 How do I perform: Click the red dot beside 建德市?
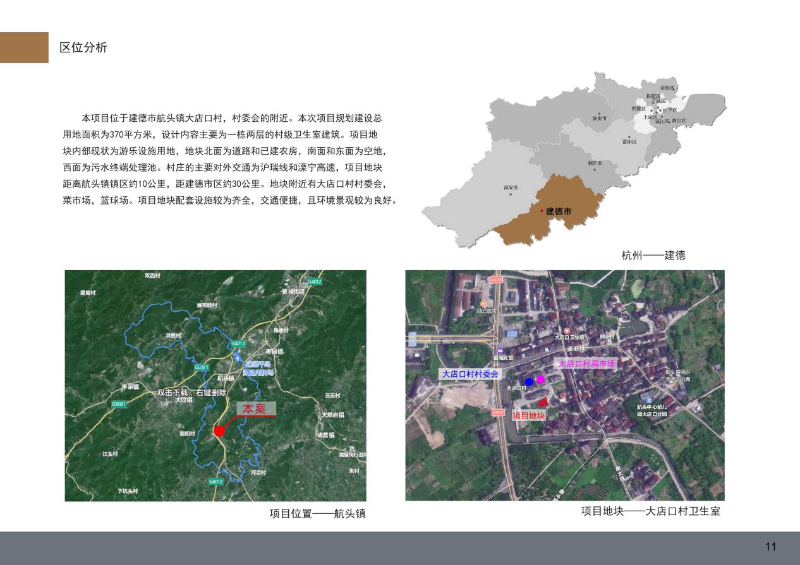[x=541, y=212]
